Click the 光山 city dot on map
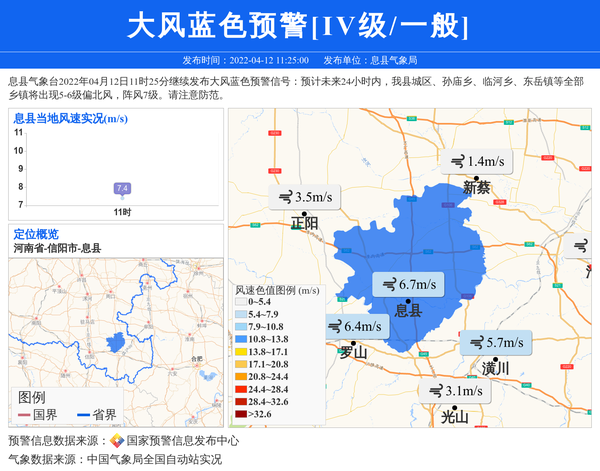 pyautogui.click(x=455, y=408)
